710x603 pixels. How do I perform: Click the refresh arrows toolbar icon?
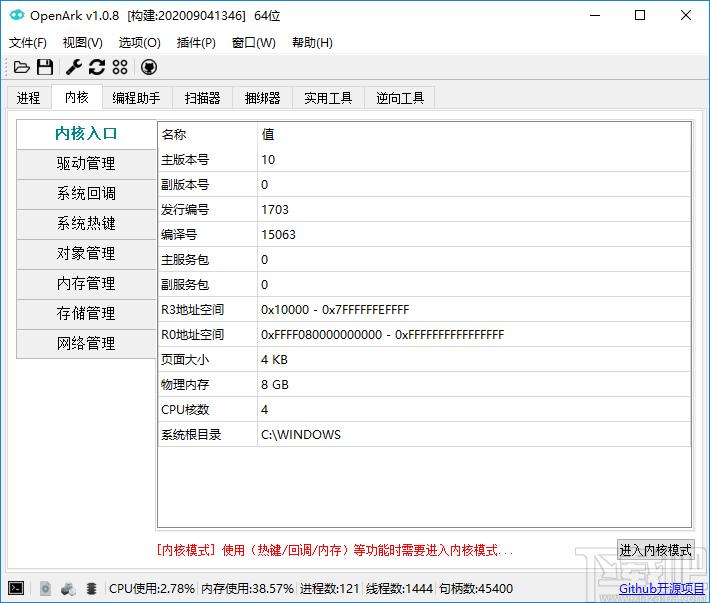pos(97,67)
